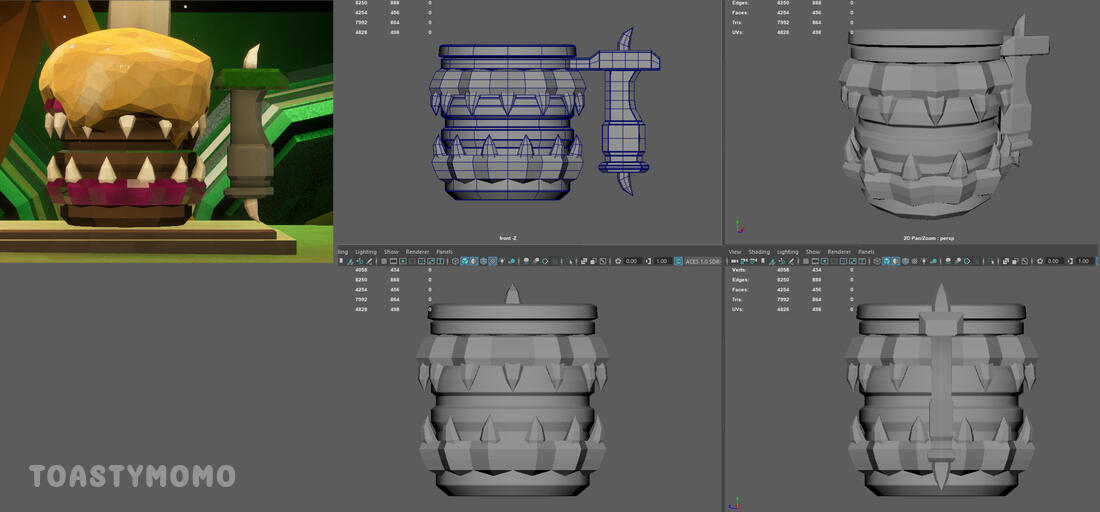
Task: Open the ACES 1.0 SDR view transform dropdown
Action: [x=699, y=261]
